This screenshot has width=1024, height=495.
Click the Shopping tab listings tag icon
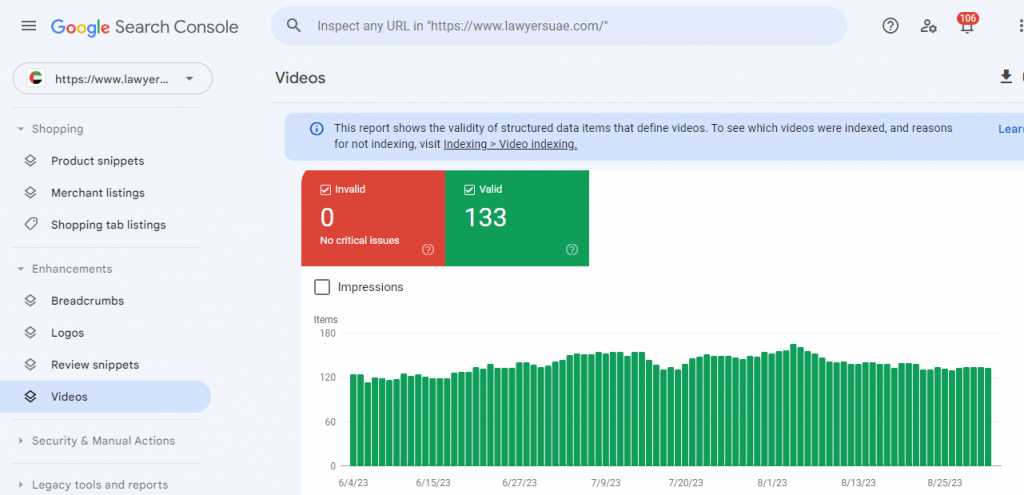coord(30,225)
